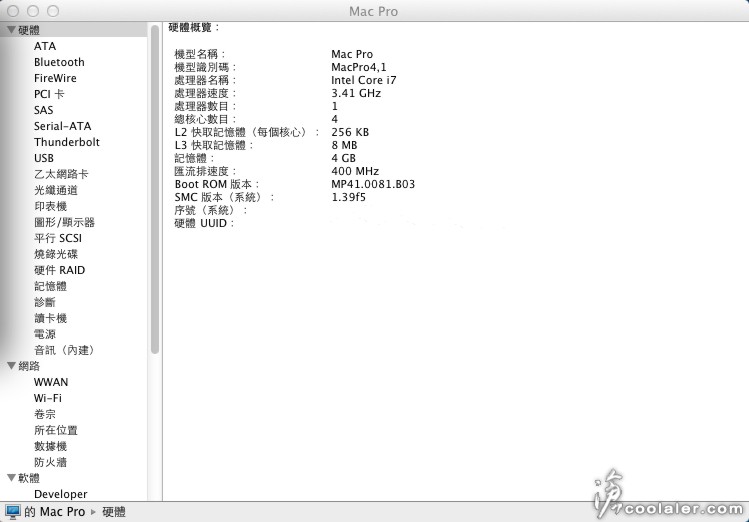This screenshot has height=522, width=749.
Task: Open 防火牆 entry
Action: pyautogui.click(x=50, y=462)
